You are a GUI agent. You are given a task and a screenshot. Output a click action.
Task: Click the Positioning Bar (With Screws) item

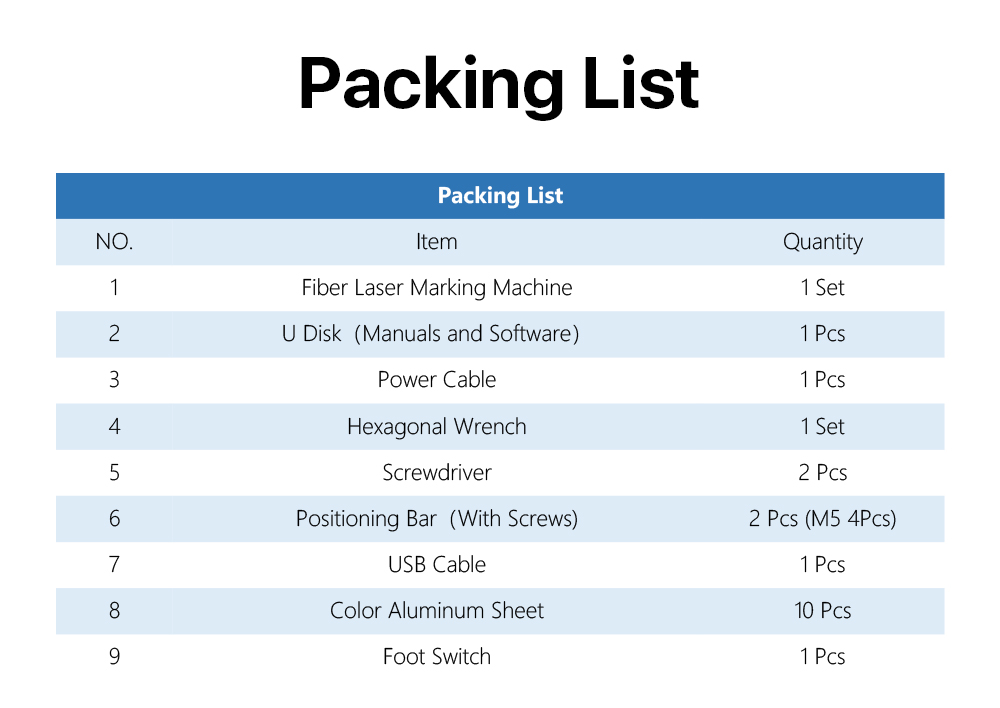[x=437, y=519]
